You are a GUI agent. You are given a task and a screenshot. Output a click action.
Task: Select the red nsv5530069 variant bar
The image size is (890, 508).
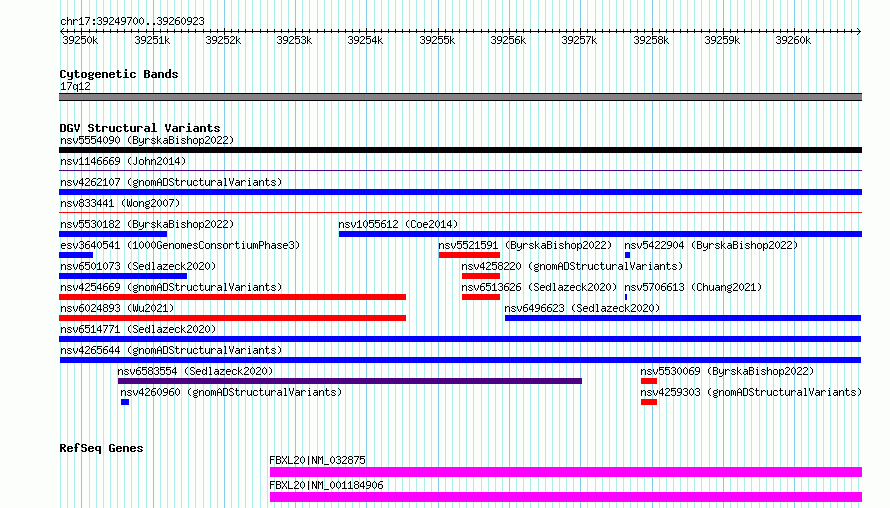click(649, 381)
